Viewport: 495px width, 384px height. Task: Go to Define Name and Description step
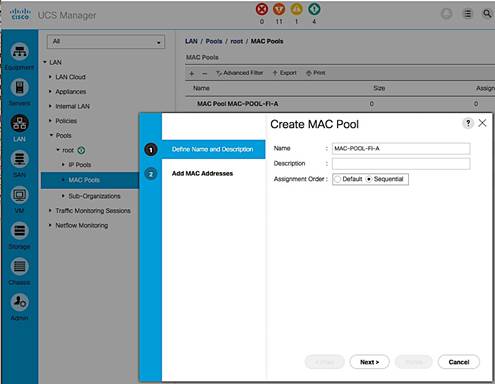(x=213, y=149)
